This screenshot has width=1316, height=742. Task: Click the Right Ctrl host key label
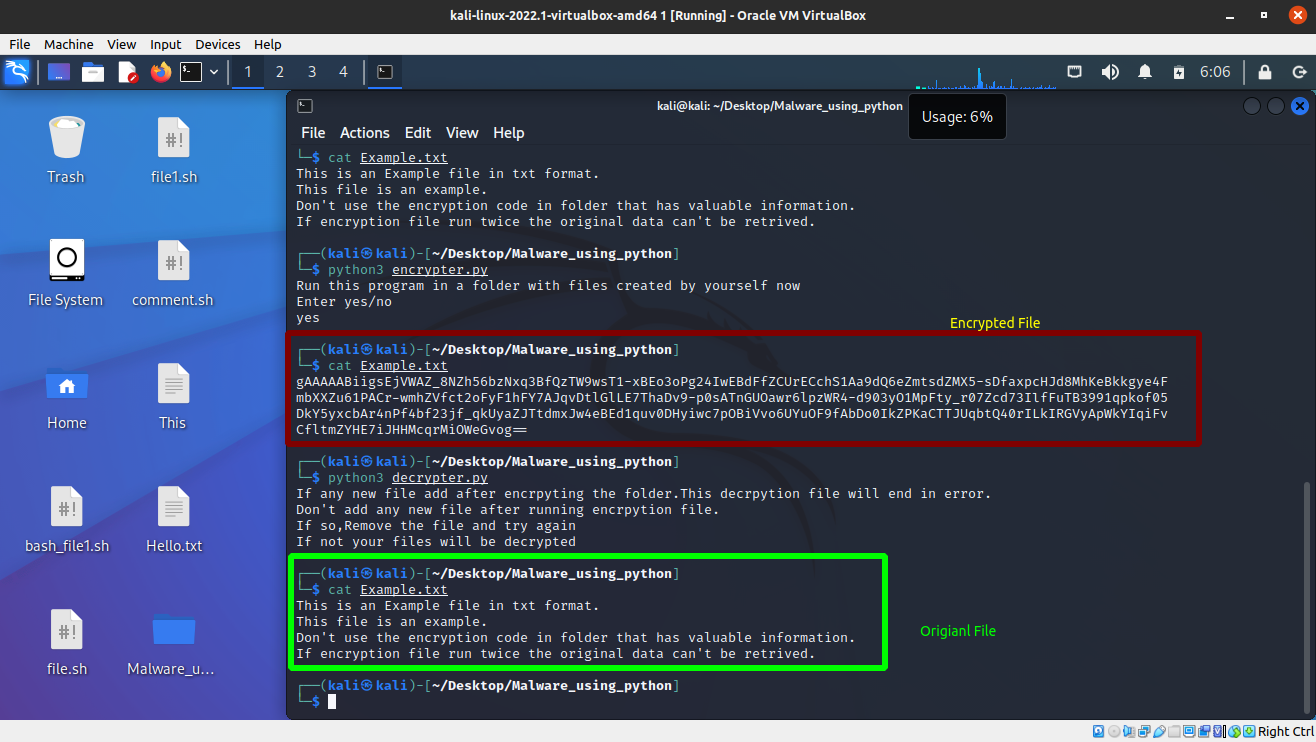1286,731
